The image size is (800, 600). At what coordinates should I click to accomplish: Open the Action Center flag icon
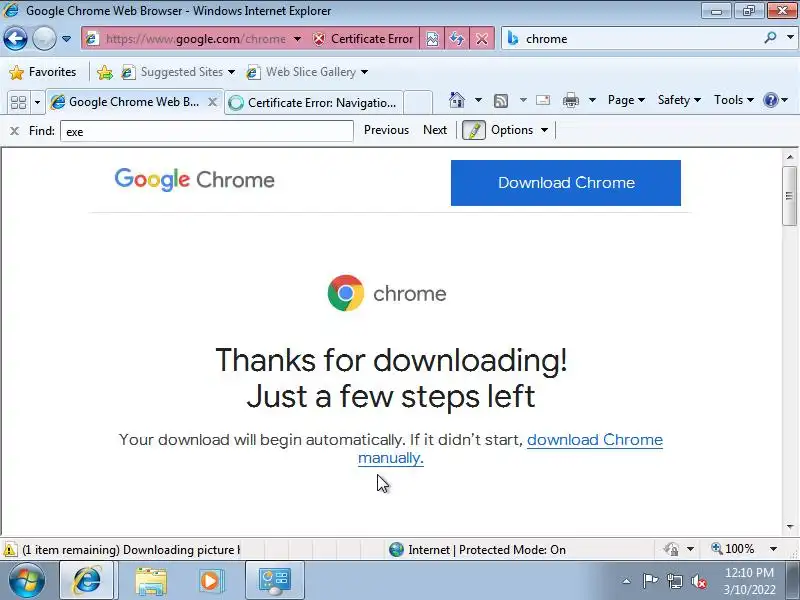(650, 581)
